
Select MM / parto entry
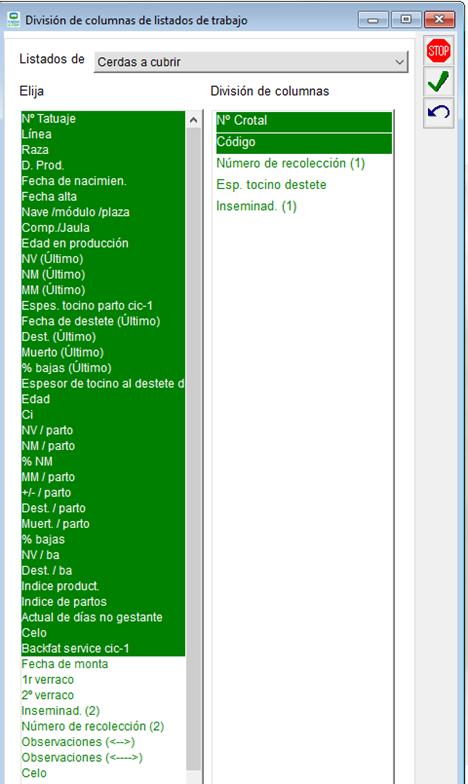103,476
